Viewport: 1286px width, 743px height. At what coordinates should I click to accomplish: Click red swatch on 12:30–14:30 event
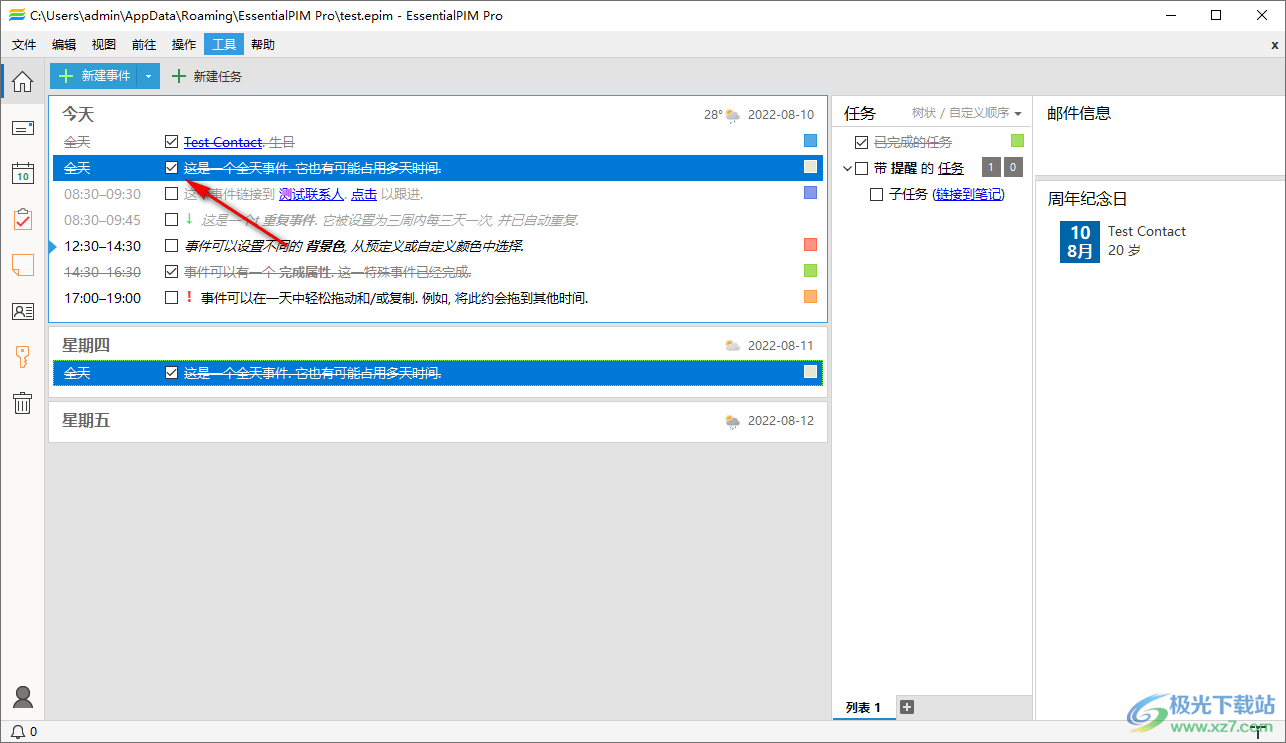tap(811, 245)
